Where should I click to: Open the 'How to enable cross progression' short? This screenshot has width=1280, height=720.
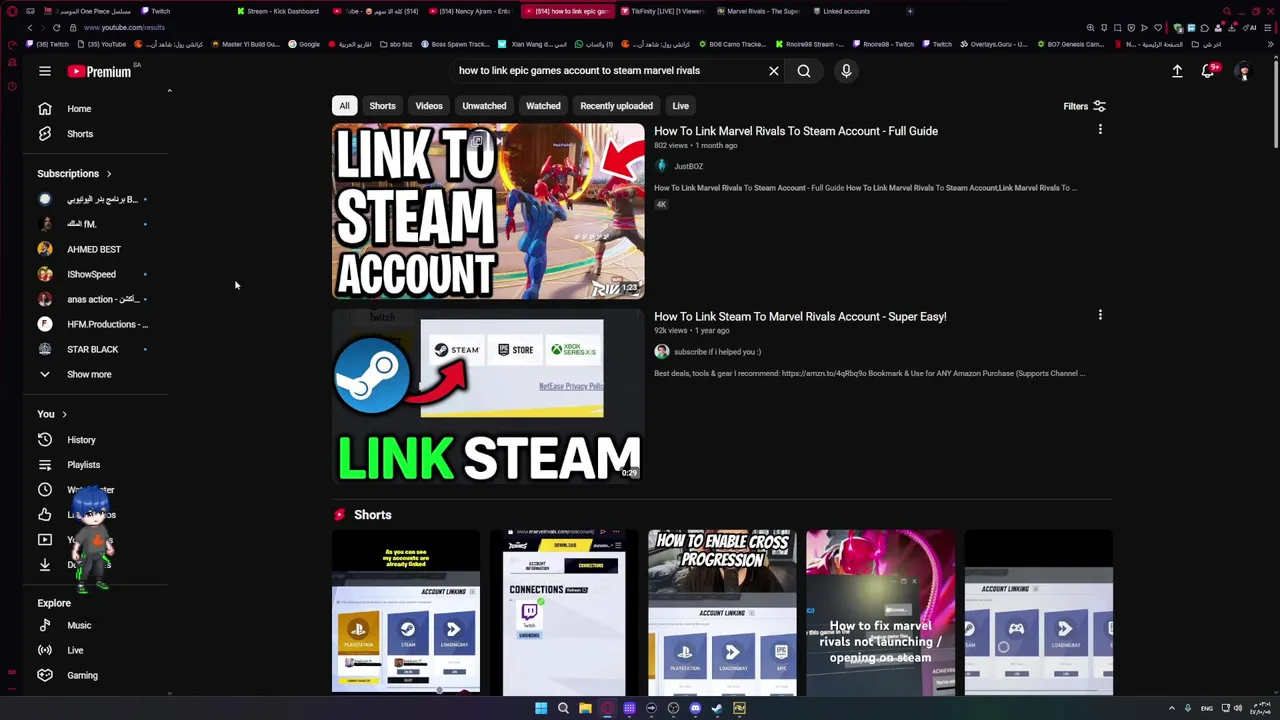coord(722,612)
